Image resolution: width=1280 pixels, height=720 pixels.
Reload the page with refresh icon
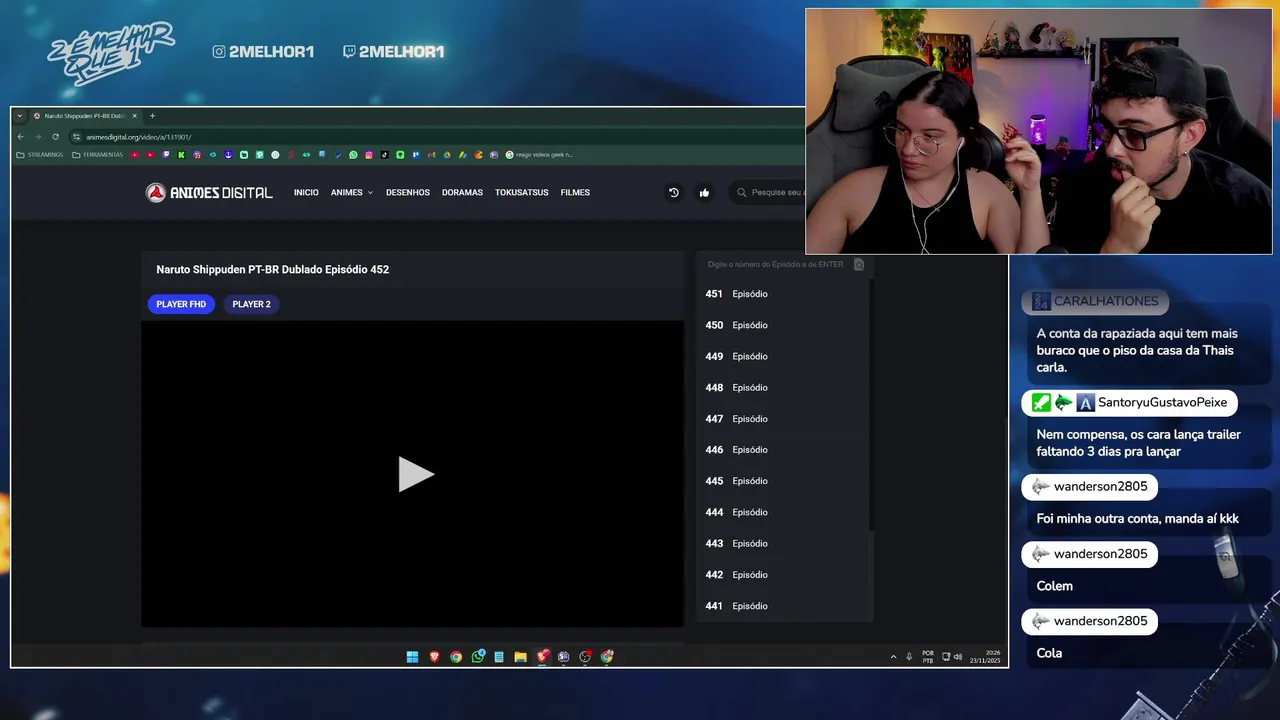(x=55, y=137)
